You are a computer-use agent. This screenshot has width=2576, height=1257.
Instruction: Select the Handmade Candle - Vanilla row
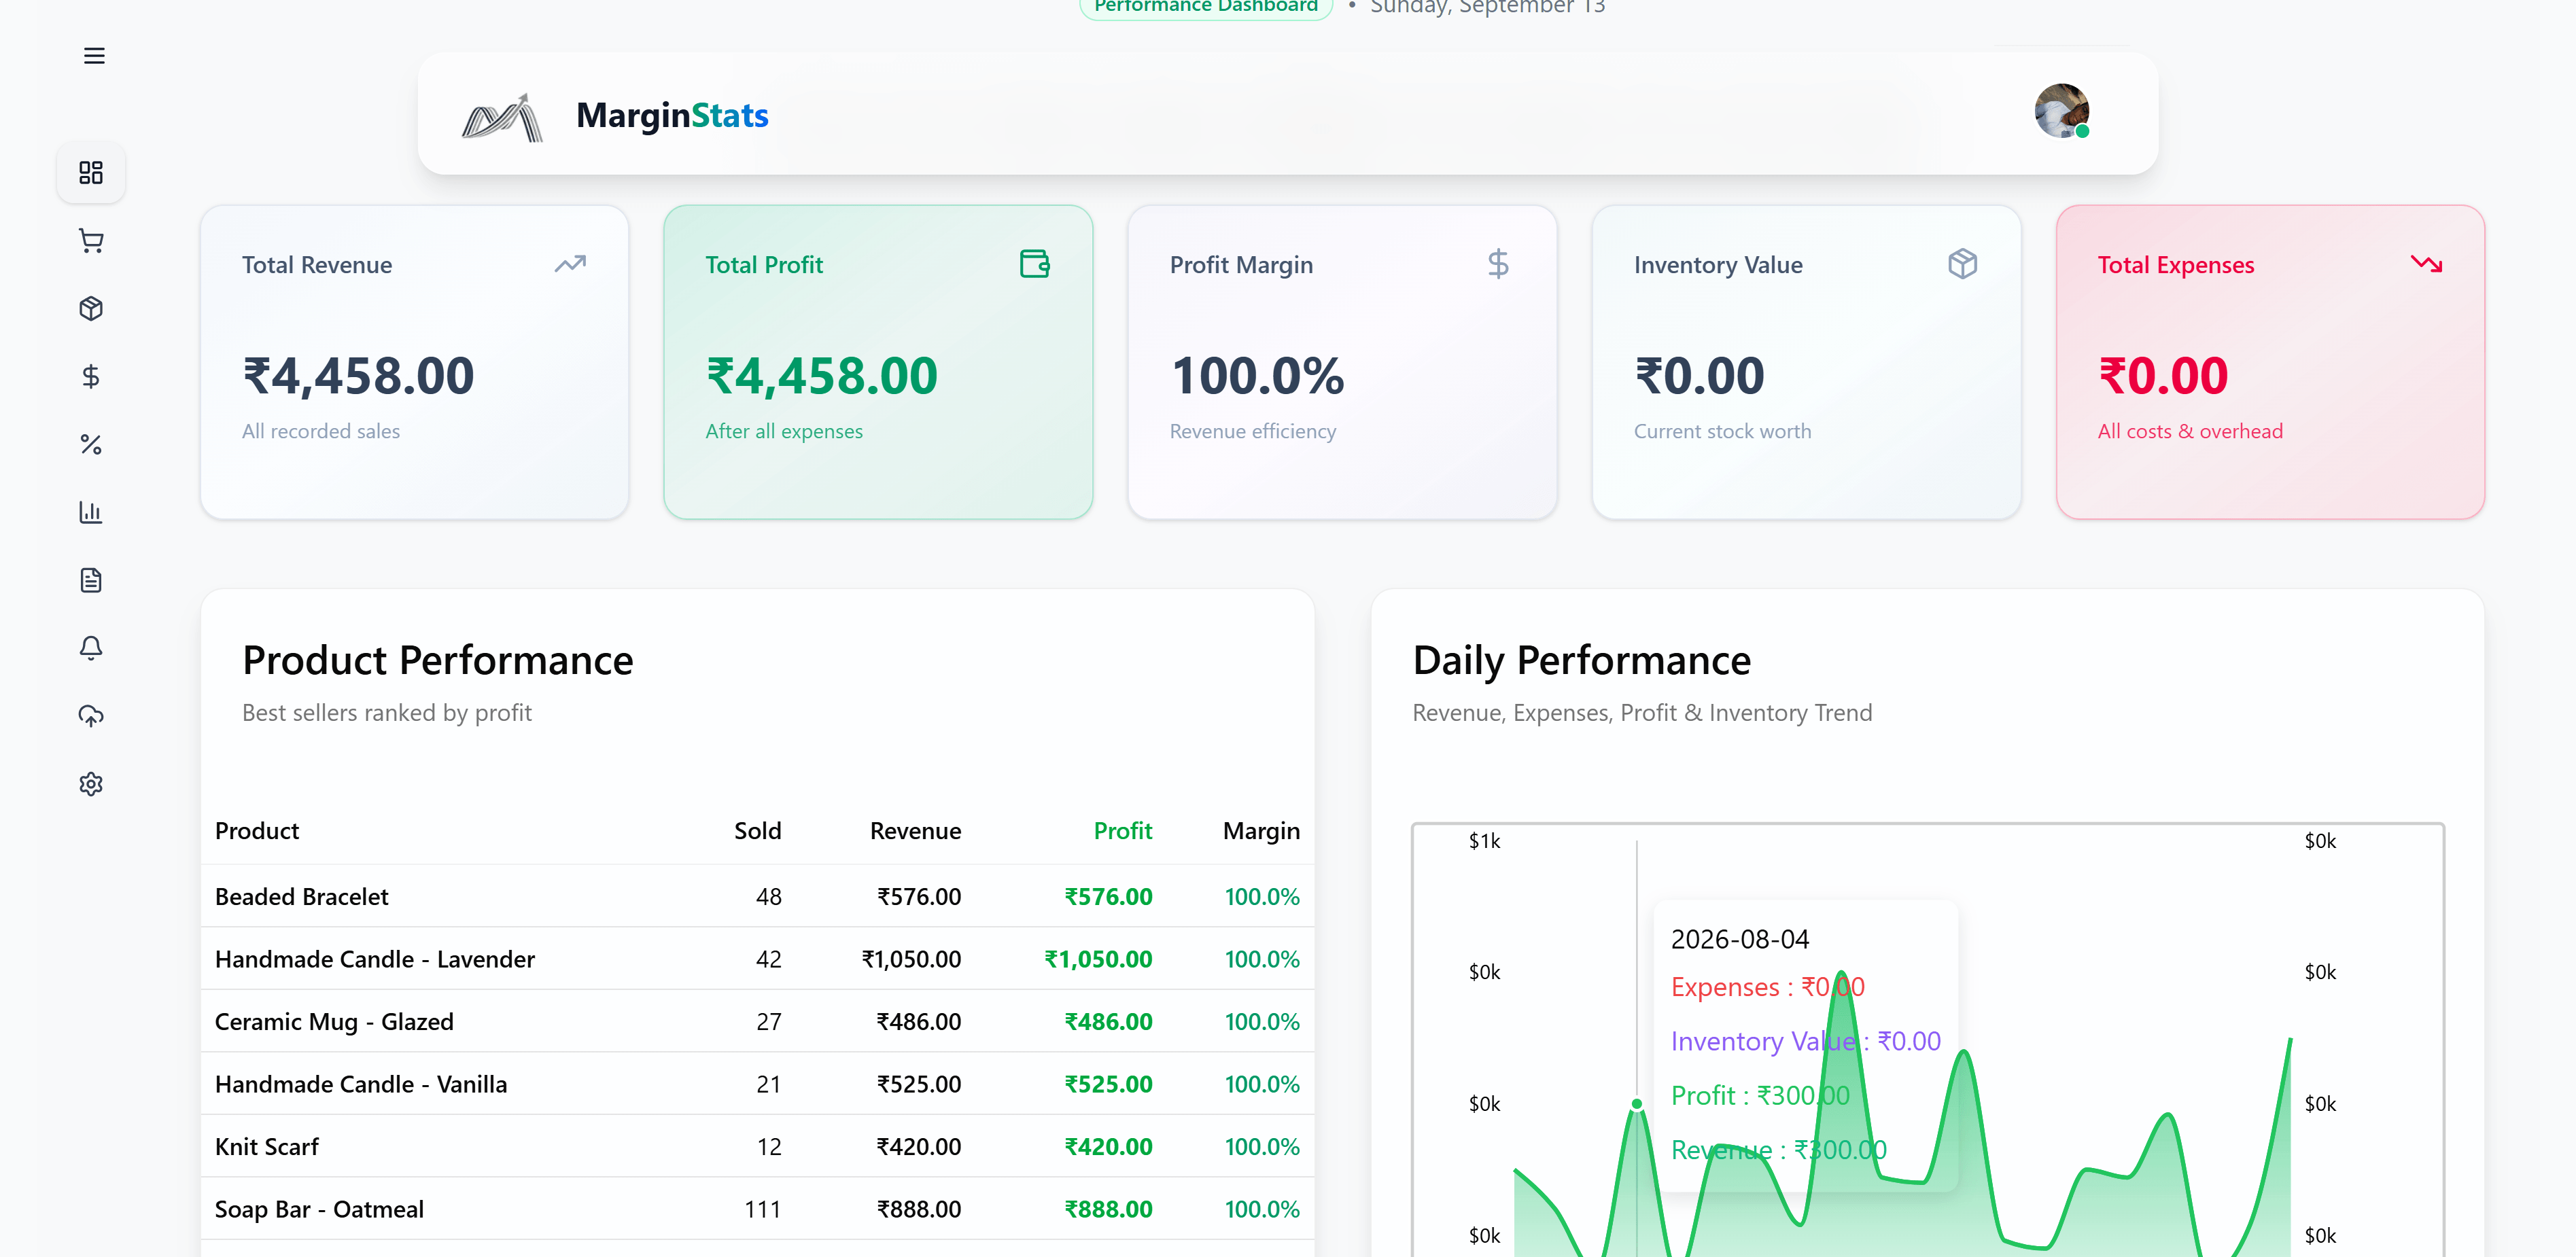pyautogui.click(x=757, y=1084)
